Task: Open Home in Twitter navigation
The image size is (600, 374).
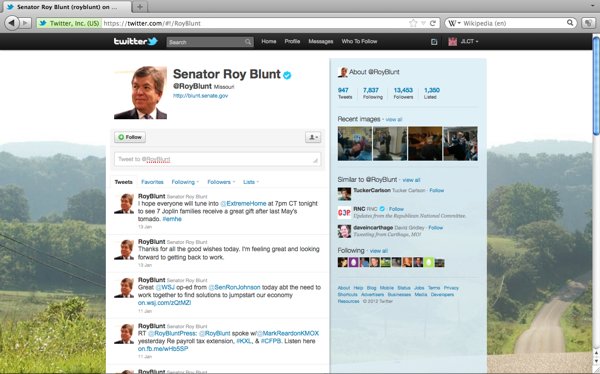Action: [269, 41]
